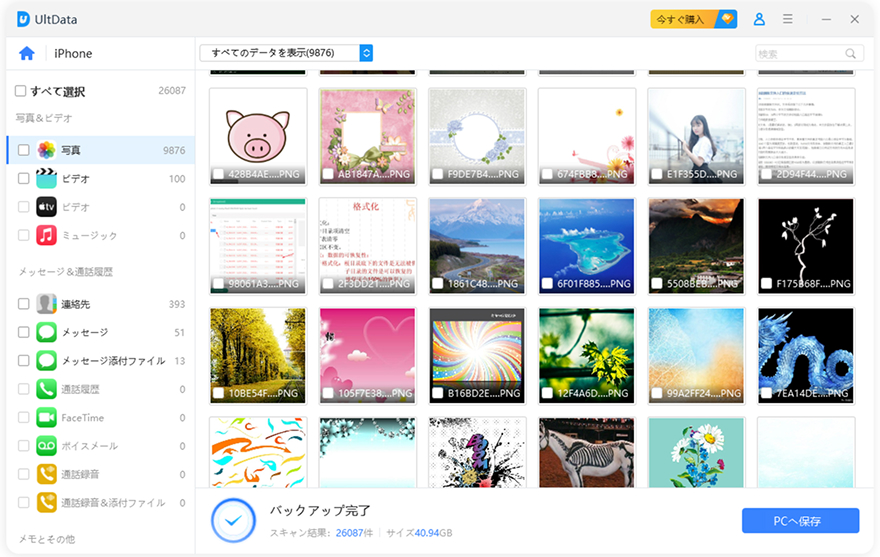
Task: Tick the 写真 category checkbox
Action: tap(24, 150)
